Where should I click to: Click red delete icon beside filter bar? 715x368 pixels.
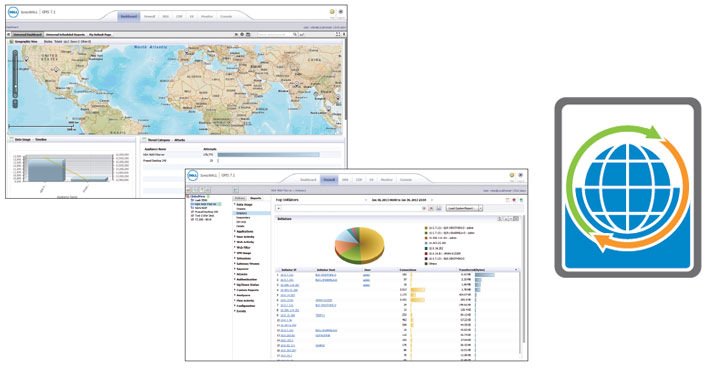tap(431, 208)
